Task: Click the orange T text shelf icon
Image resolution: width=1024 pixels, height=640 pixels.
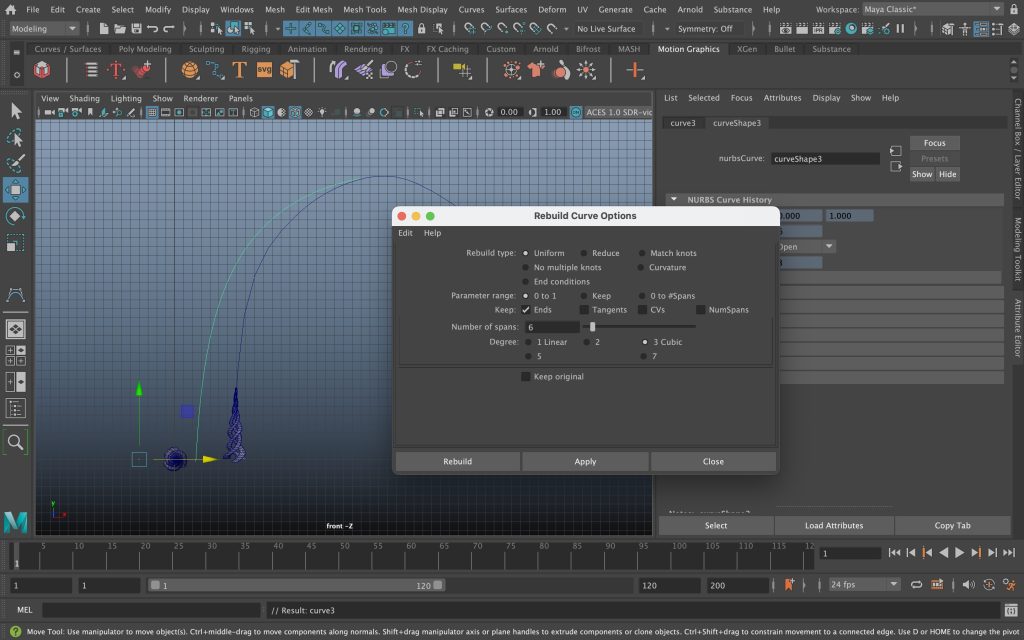Action: [x=239, y=70]
